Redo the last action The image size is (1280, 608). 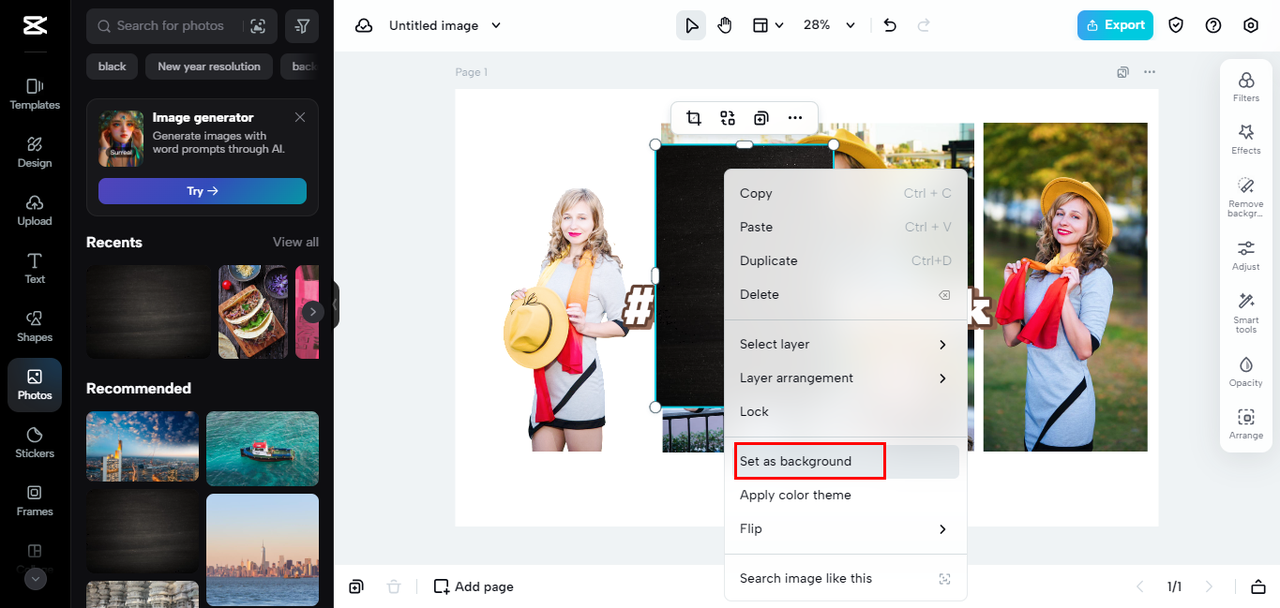click(924, 26)
